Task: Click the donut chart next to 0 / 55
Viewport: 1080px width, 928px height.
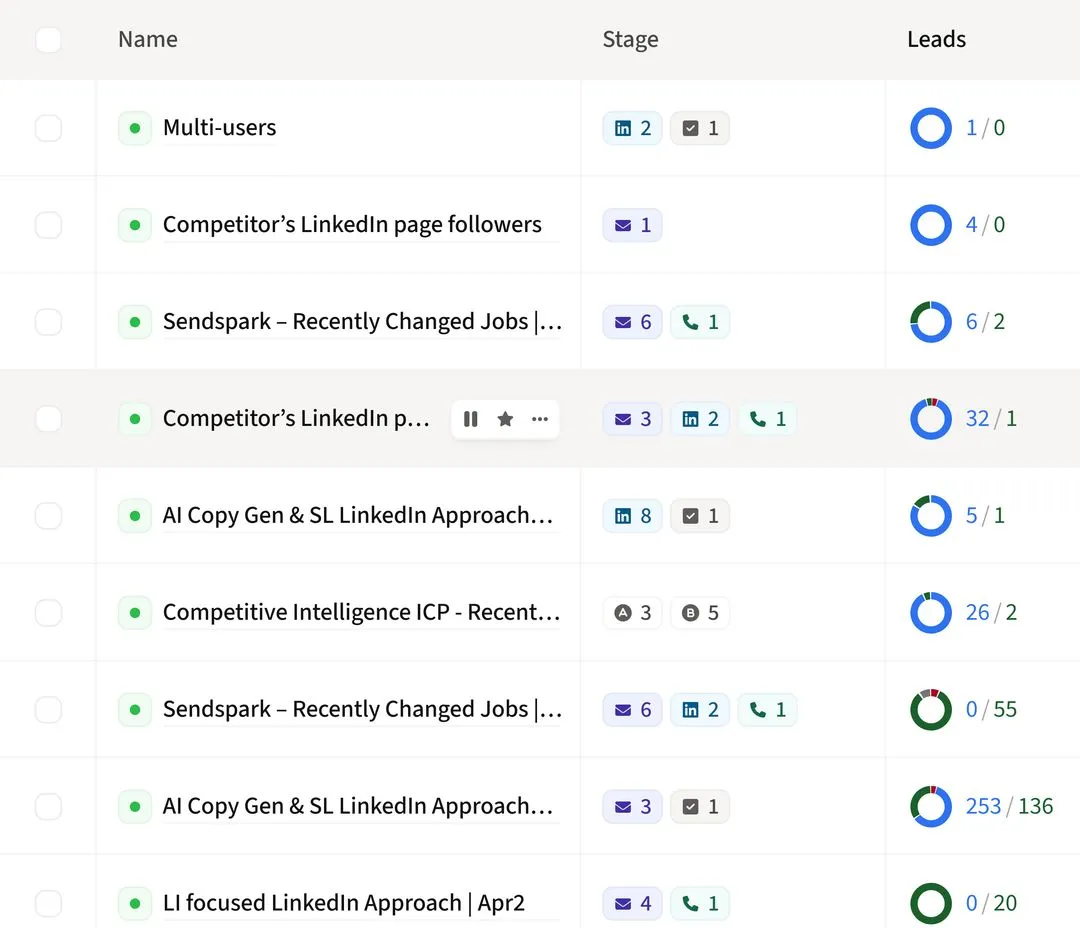Action: pyautogui.click(x=931, y=710)
